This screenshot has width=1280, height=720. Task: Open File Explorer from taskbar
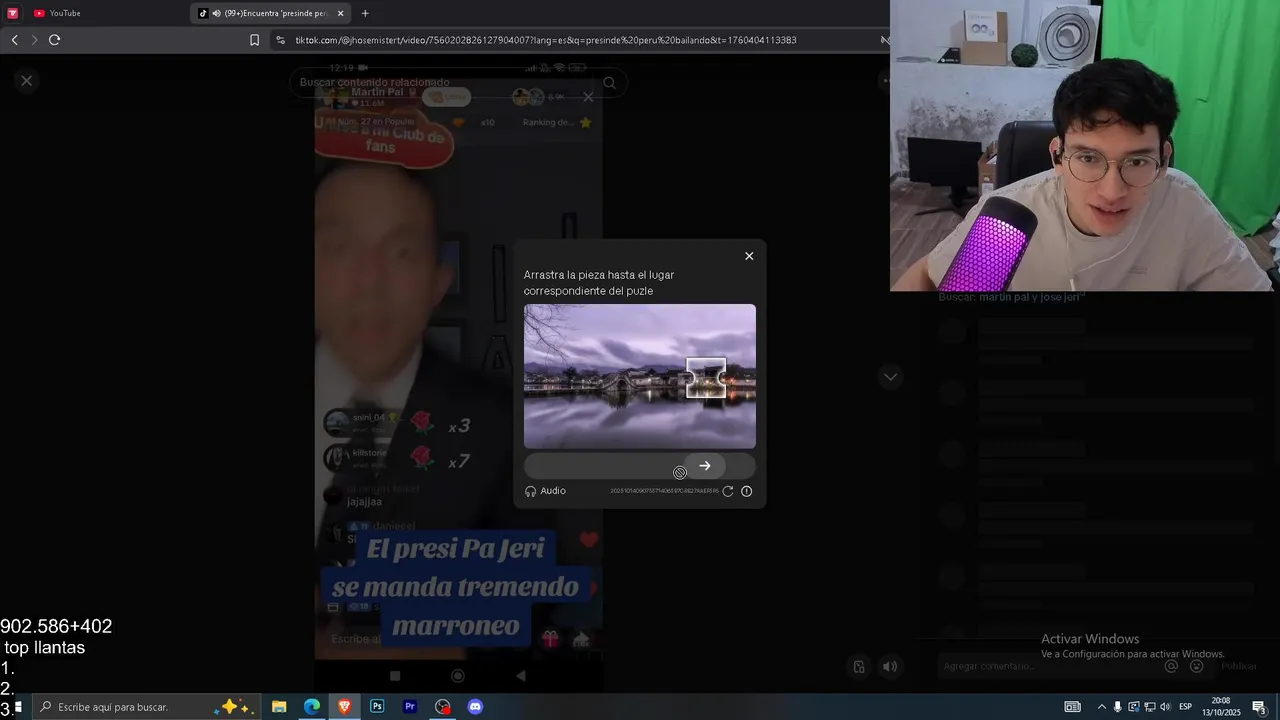(279, 707)
